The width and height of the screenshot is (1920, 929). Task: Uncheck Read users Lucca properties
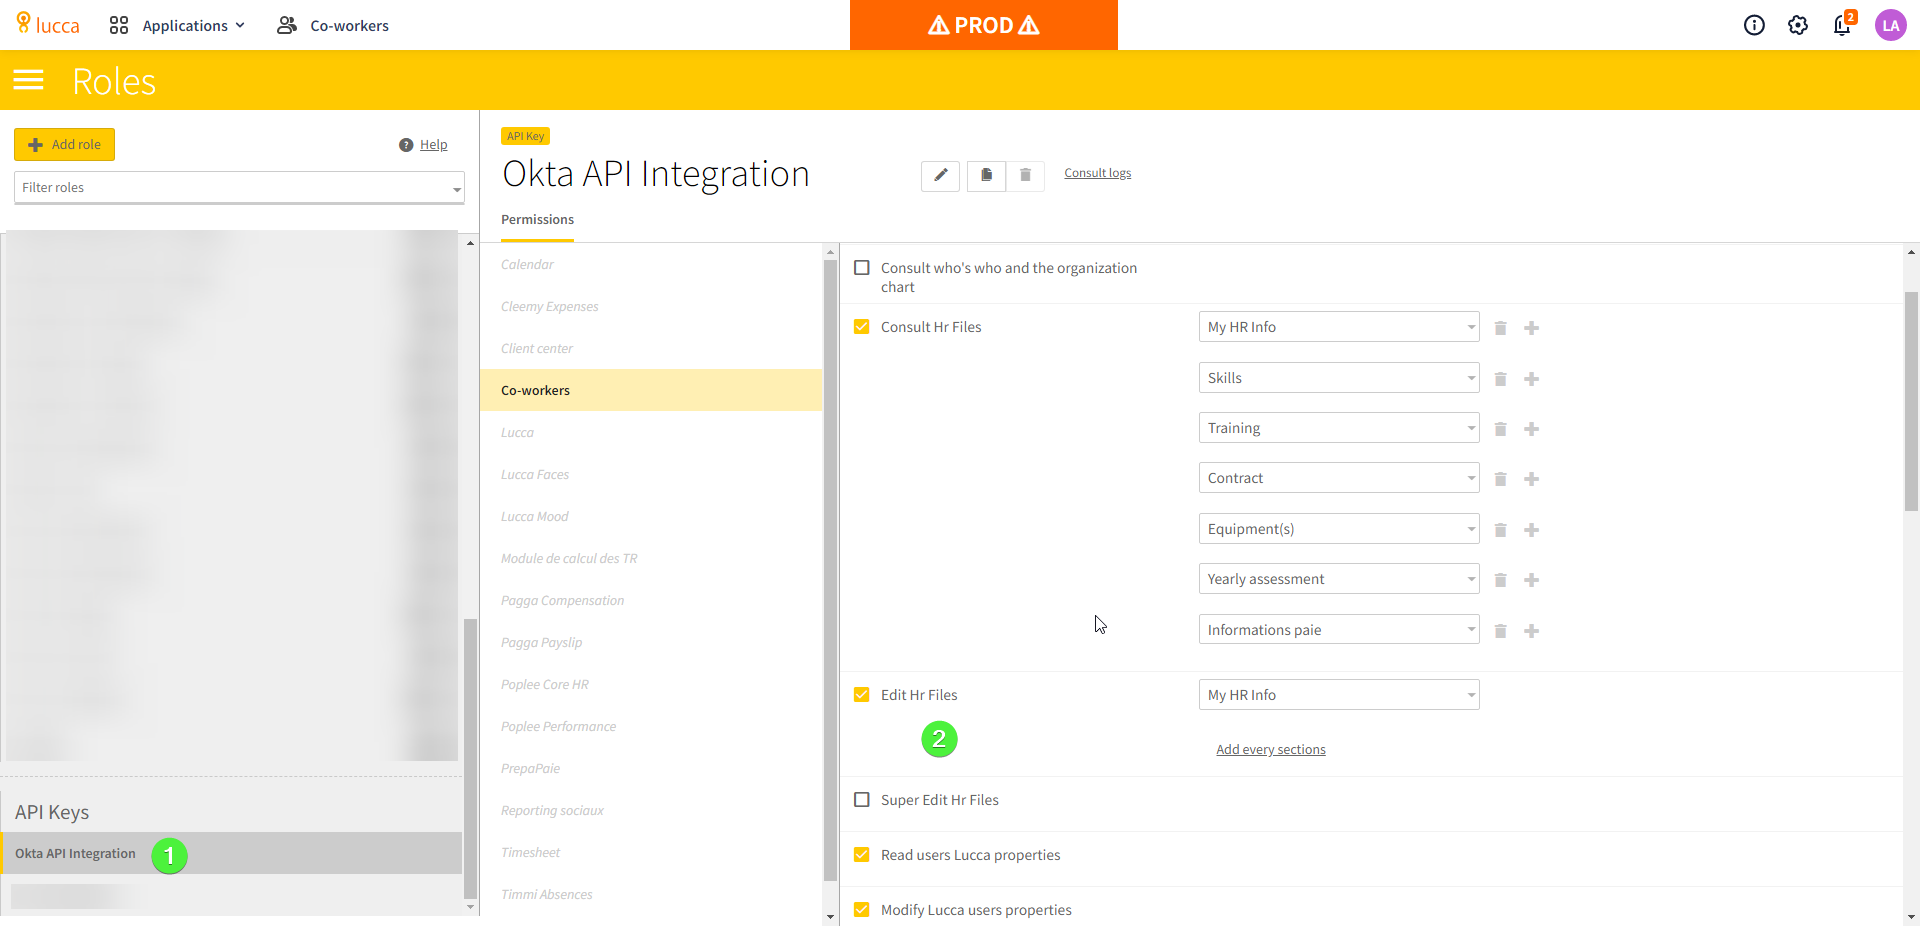pos(862,855)
